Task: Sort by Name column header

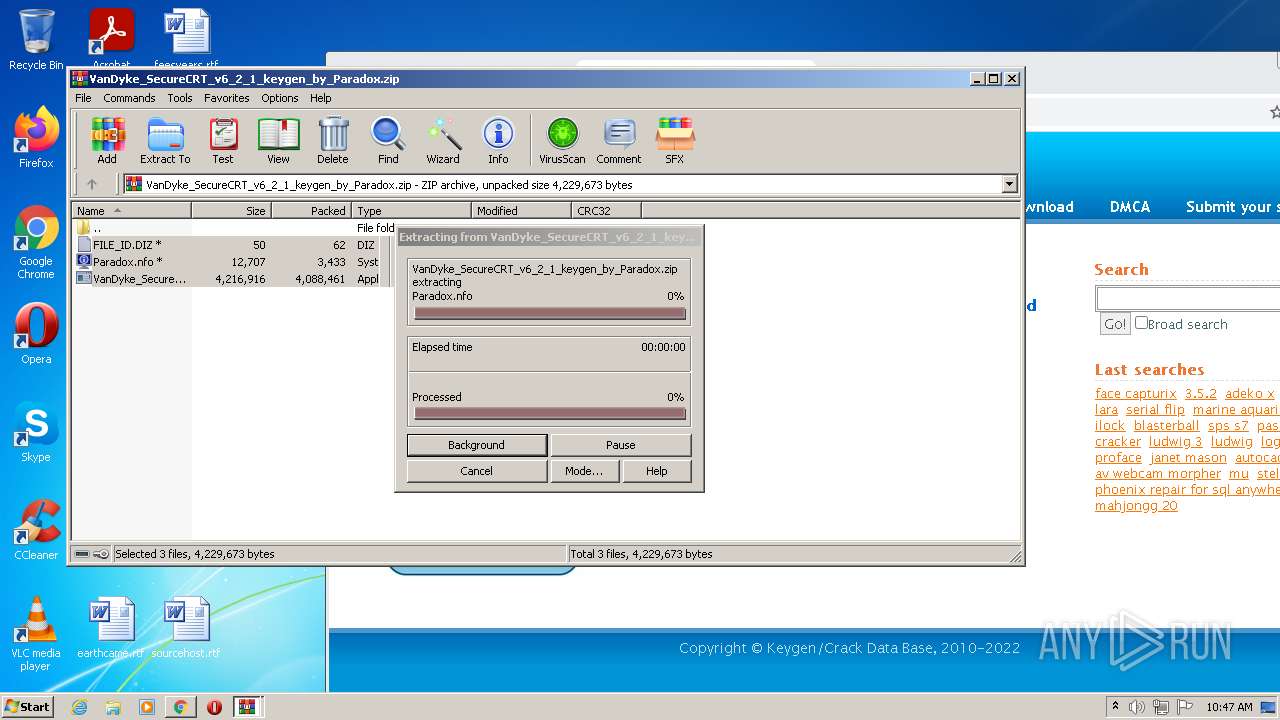Action: 132,210
